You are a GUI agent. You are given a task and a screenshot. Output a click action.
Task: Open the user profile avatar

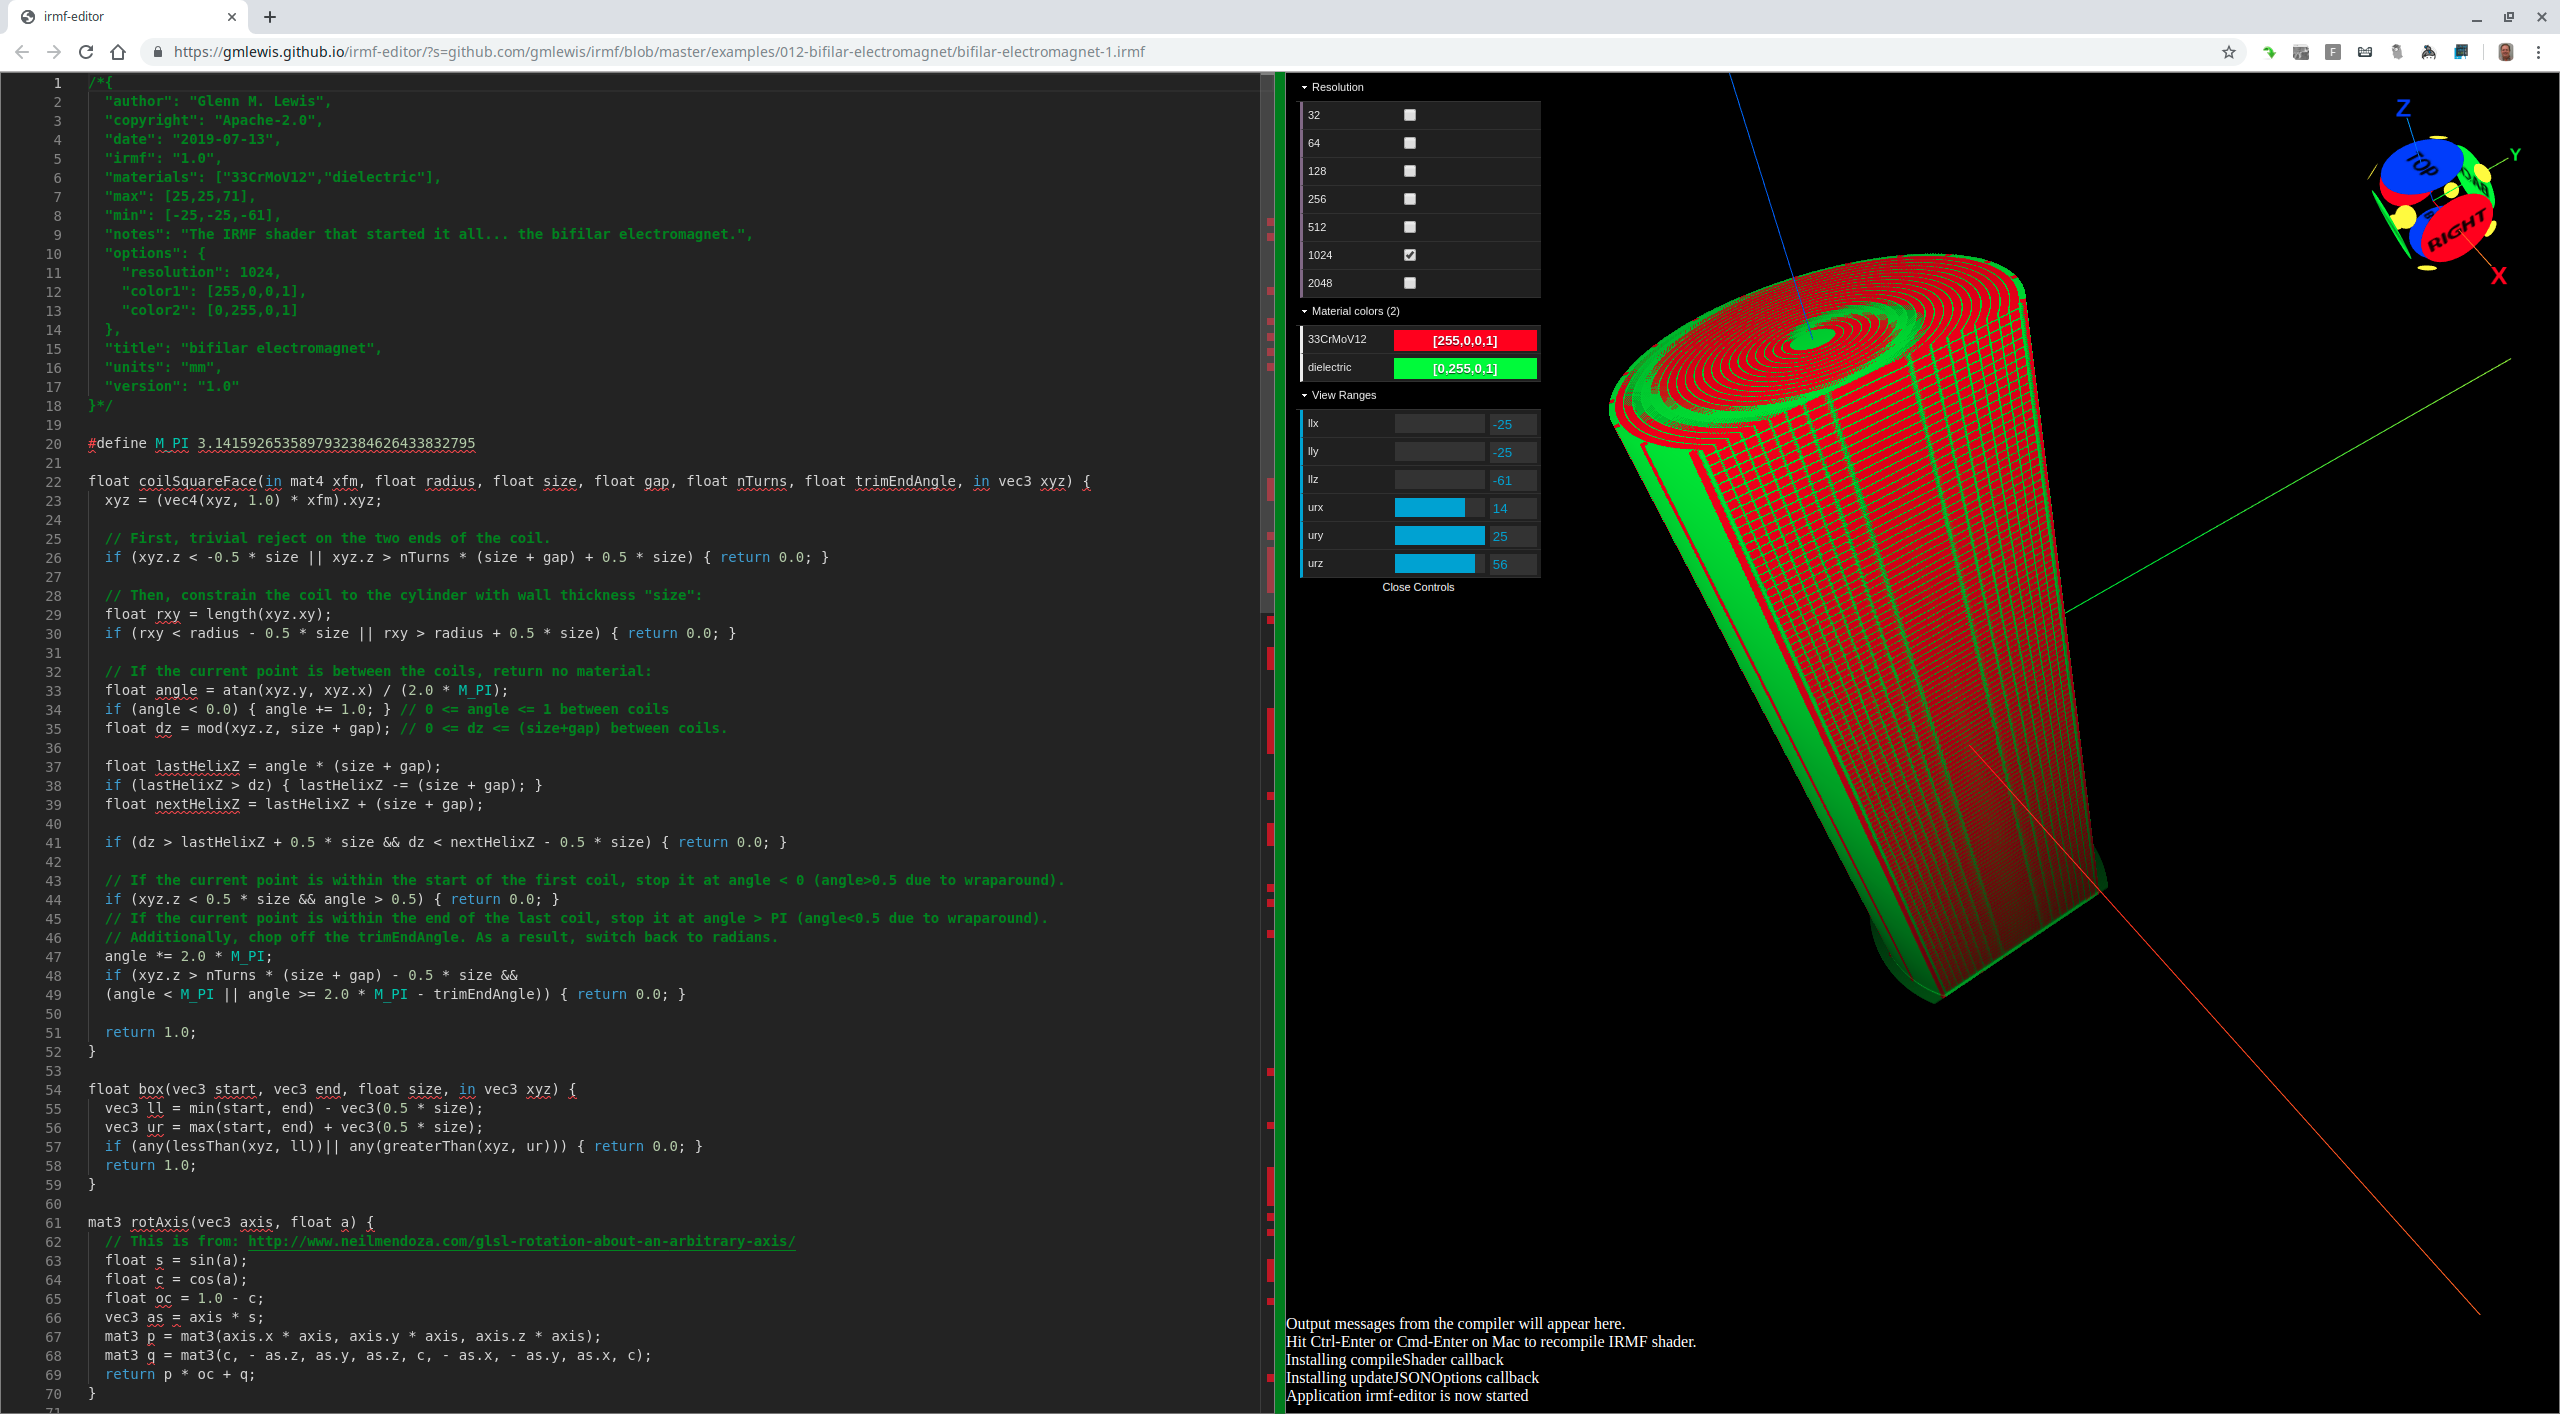2506,52
